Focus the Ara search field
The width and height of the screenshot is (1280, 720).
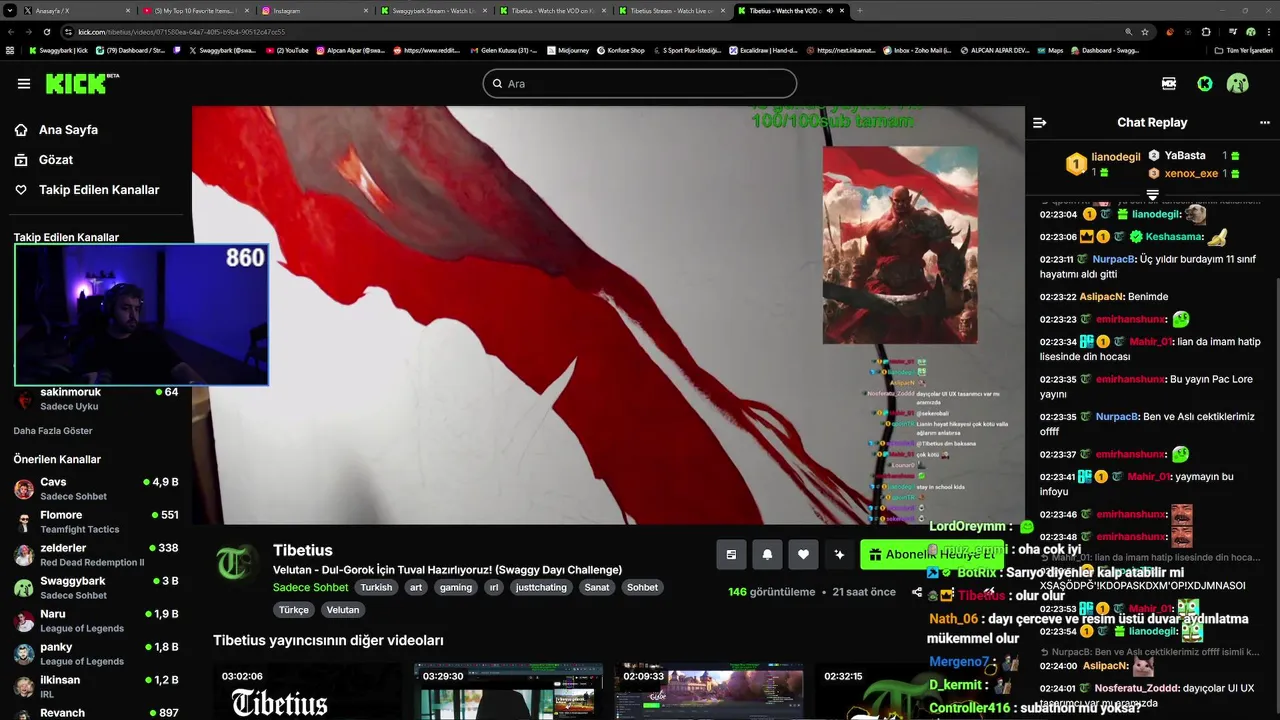coord(640,83)
